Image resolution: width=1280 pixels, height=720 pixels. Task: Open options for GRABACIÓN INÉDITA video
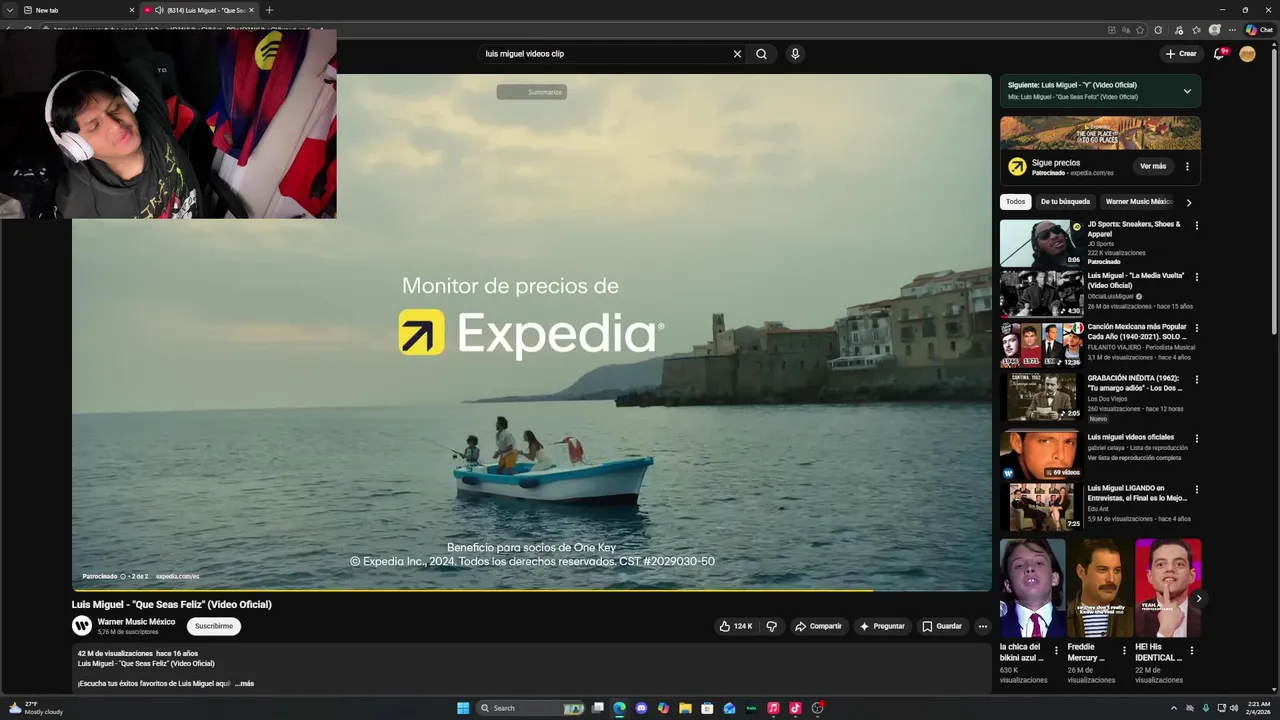click(x=1196, y=380)
